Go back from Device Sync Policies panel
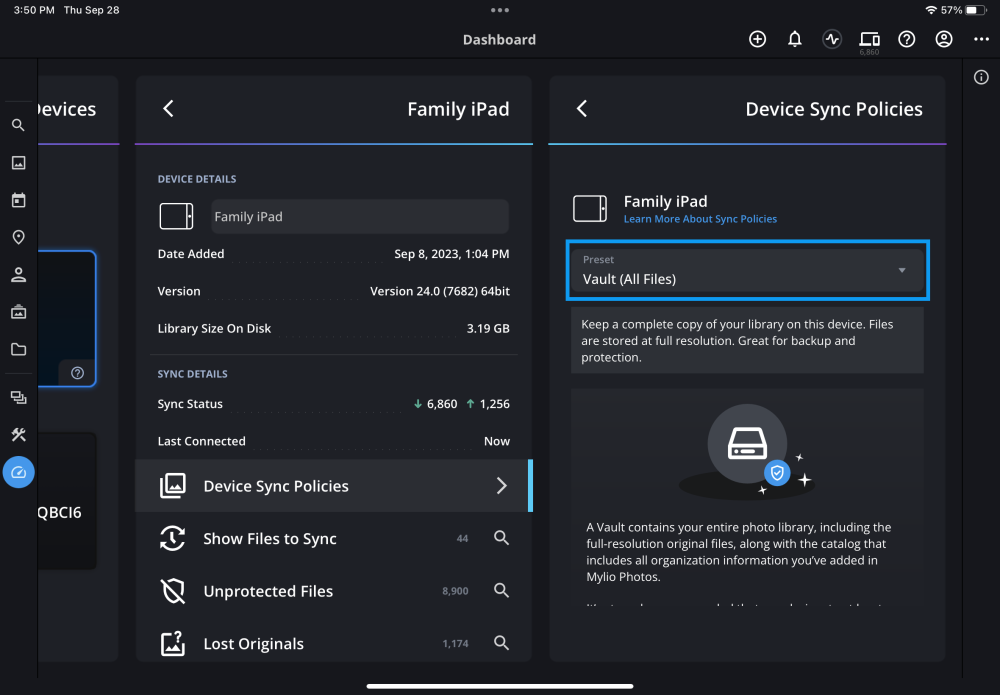Image resolution: width=1000 pixels, height=695 pixels. [x=582, y=108]
